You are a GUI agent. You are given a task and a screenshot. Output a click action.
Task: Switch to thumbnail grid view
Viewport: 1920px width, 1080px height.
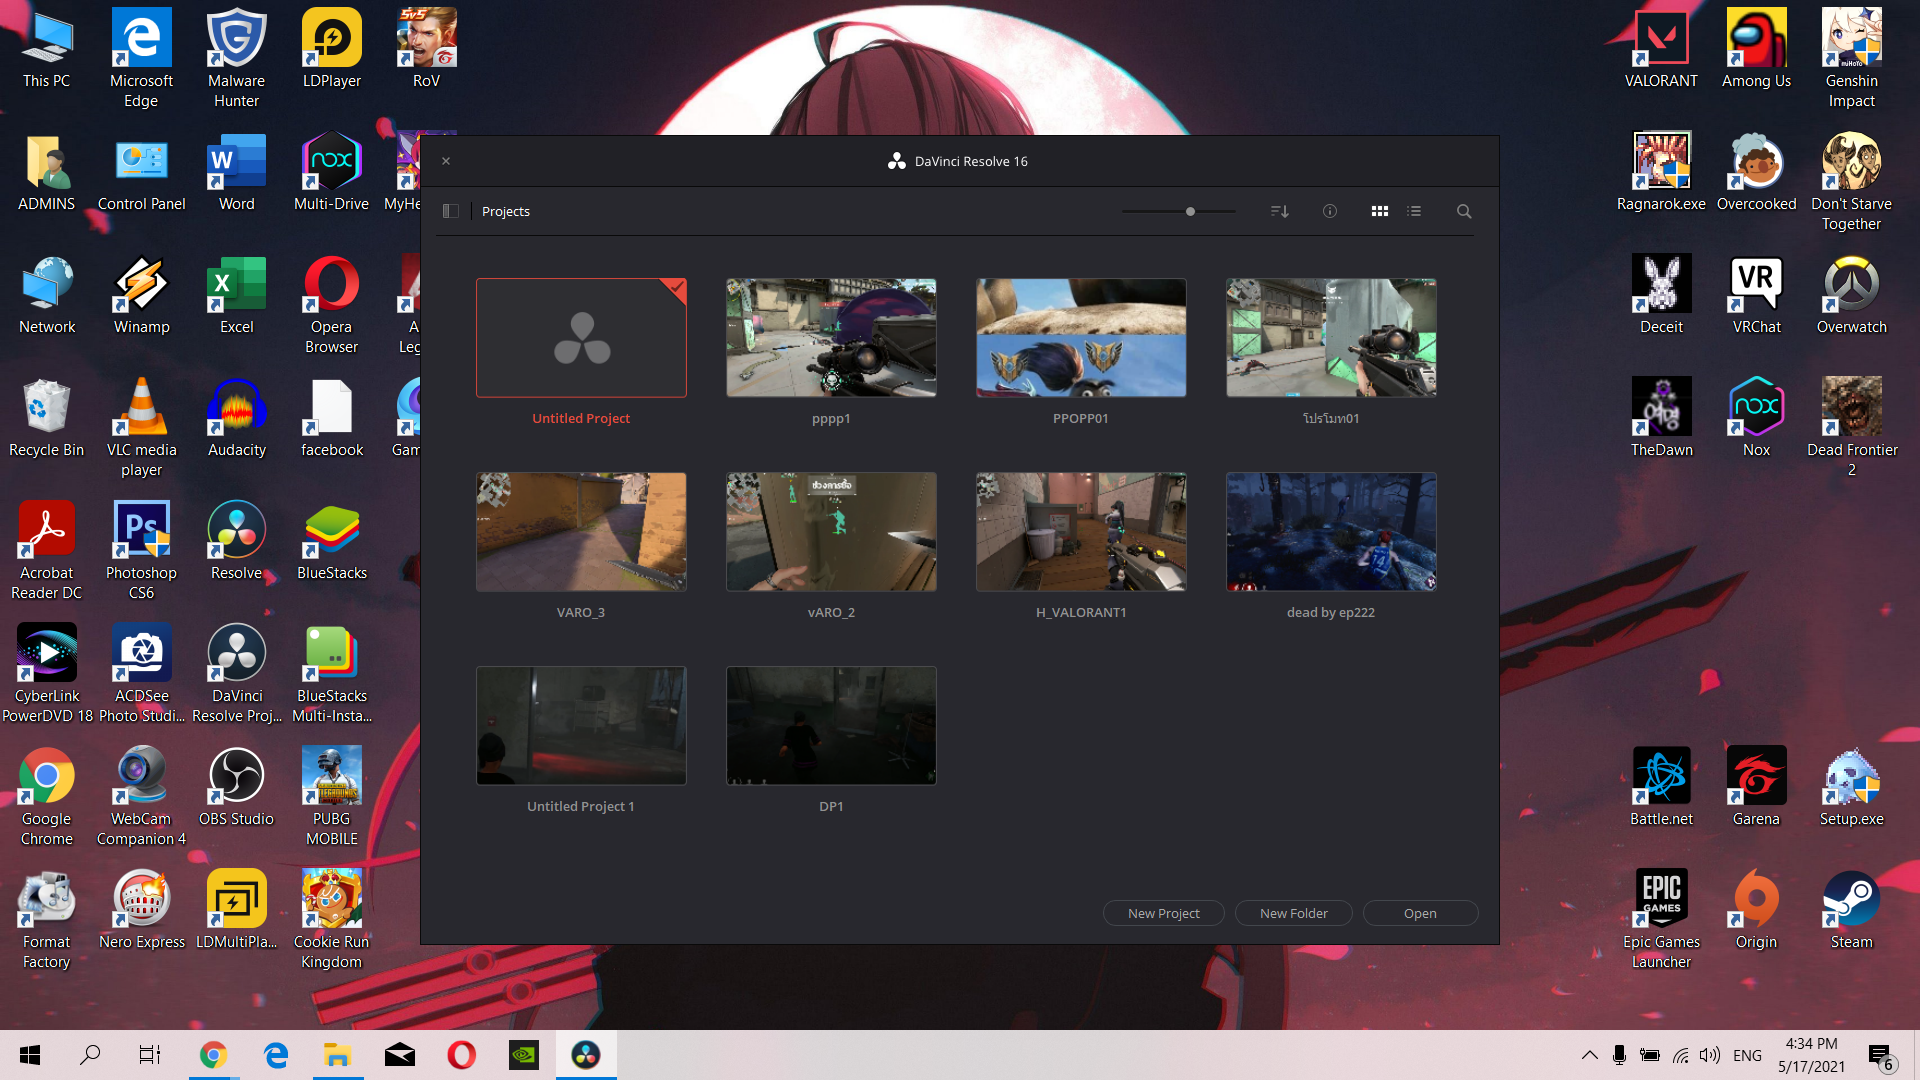coord(1380,211)
